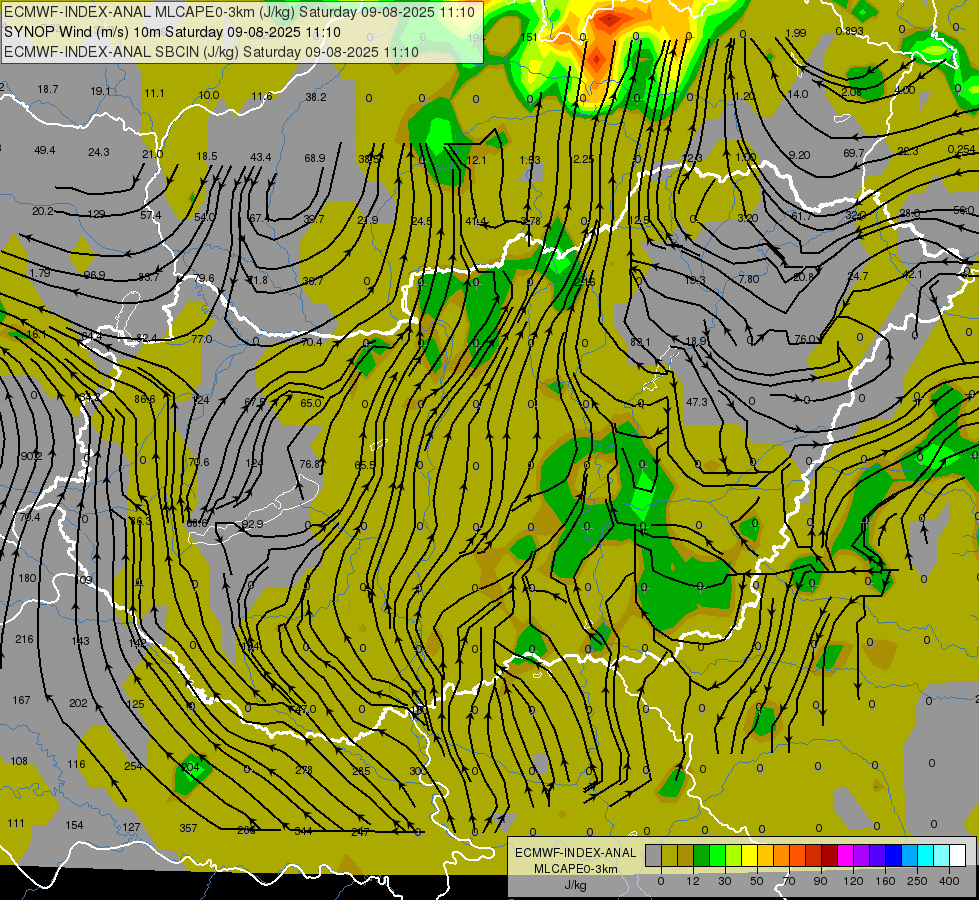Click the legend tick label 250
Screen dimensions: 979x900
coord(917,881)
